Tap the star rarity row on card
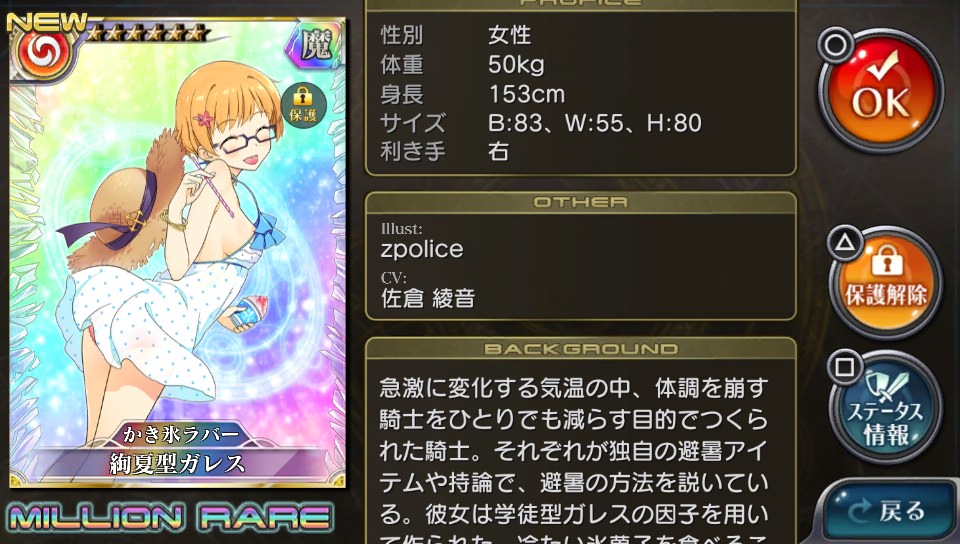The height and width of the screenshot is (544, 960). pos(145,32)
